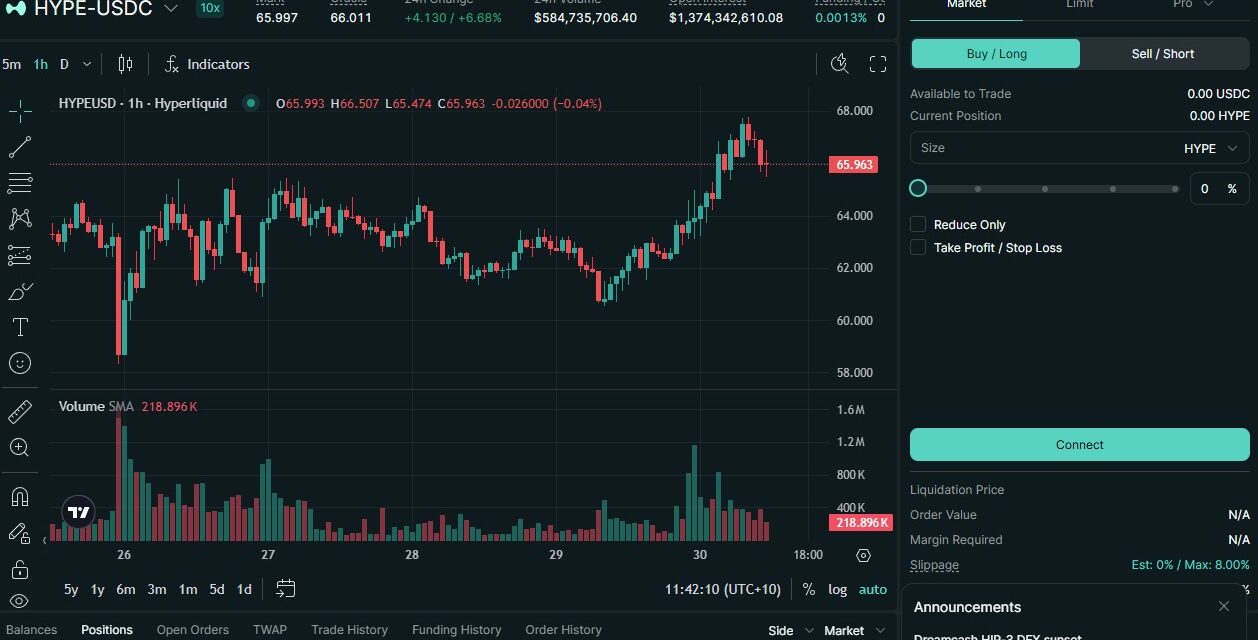This screenshot has height=640, width=1258.
Task: Open timezone setting 11:42:10 (UTC+10)
Action: coord(723,589)
